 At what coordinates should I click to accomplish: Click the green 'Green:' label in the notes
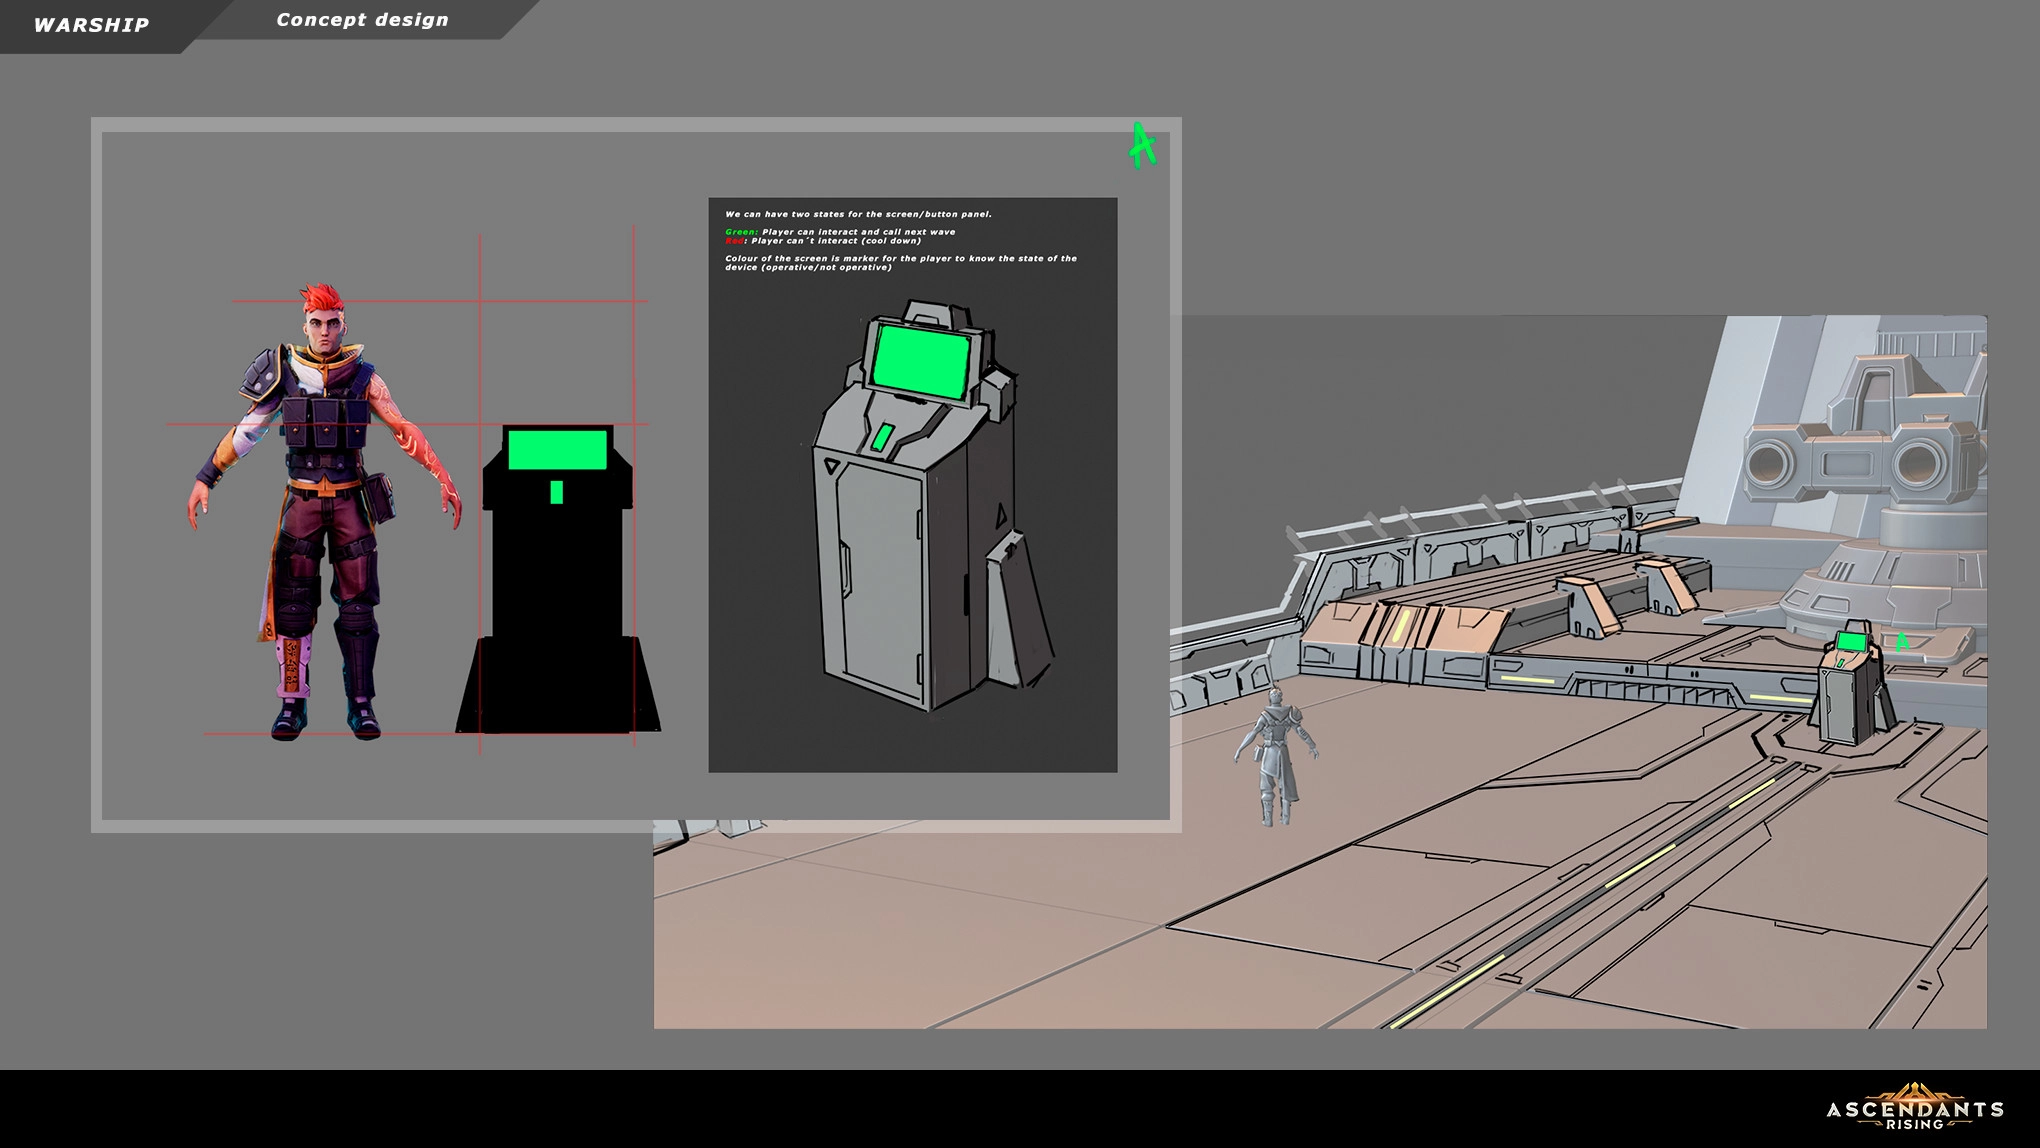(741, 232)
